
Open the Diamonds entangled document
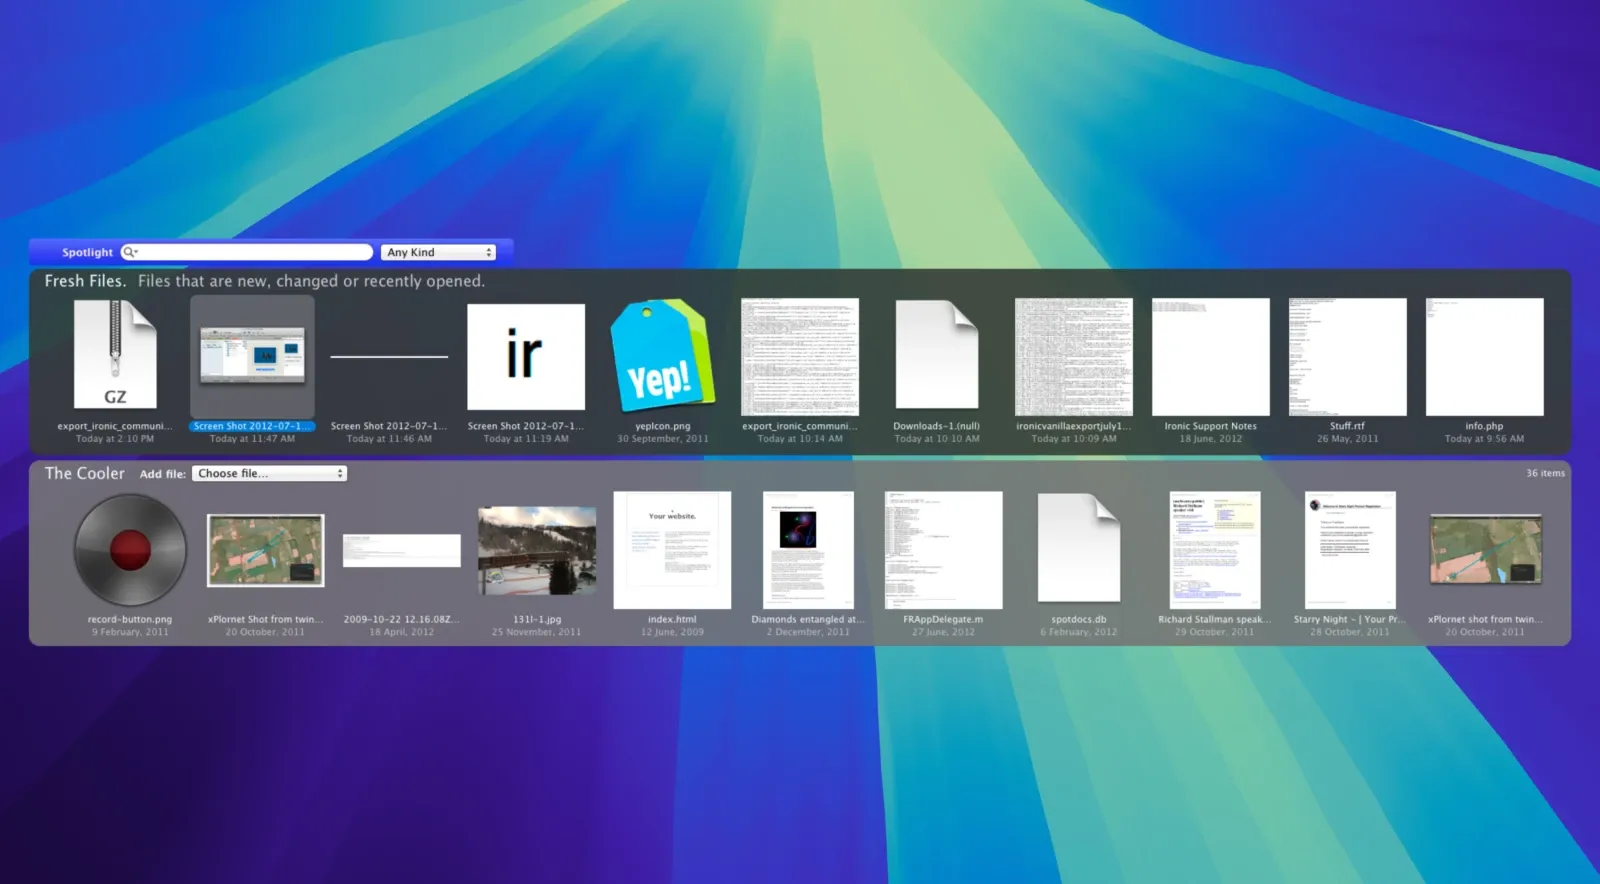coord(808,550)
